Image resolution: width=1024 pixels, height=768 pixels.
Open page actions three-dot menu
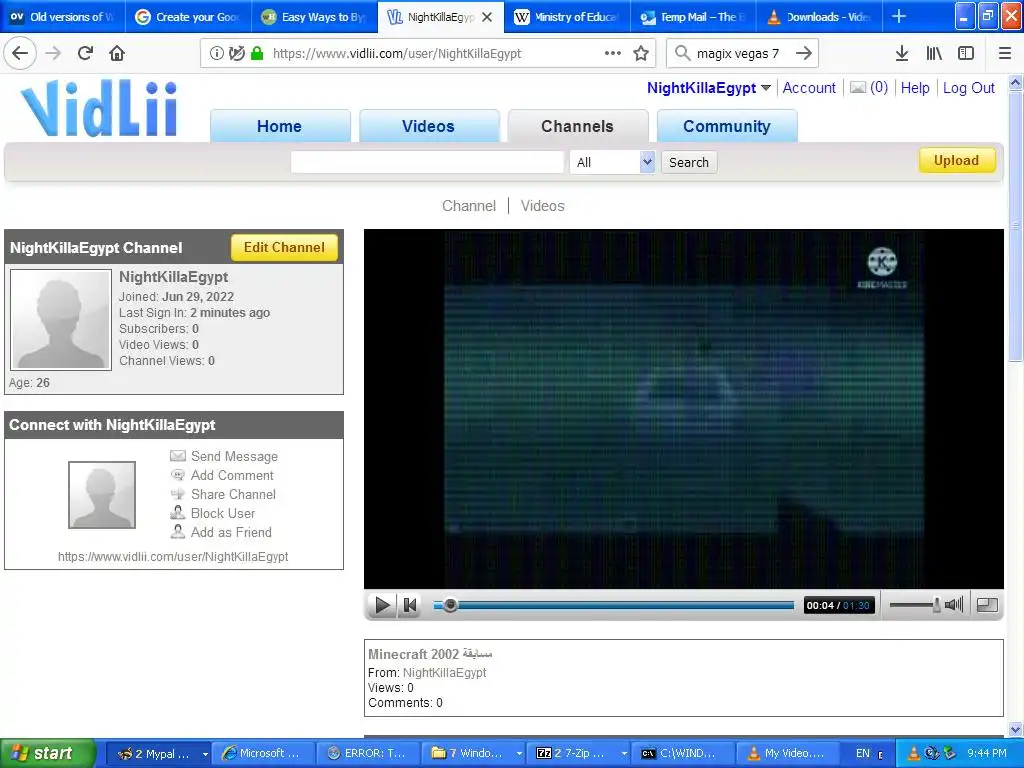613,53
